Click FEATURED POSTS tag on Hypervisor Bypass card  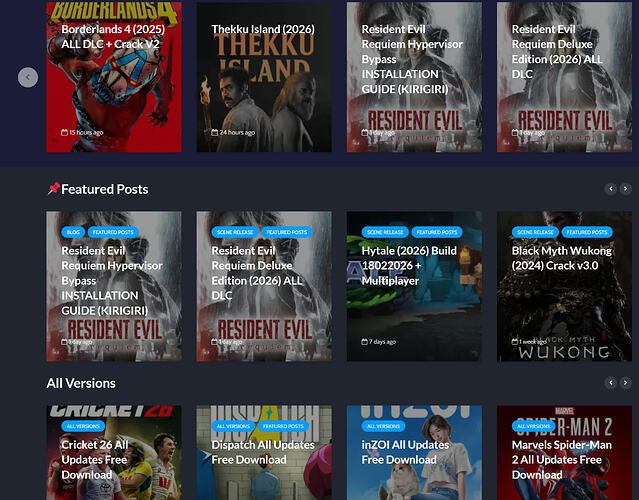coord(113,232)
